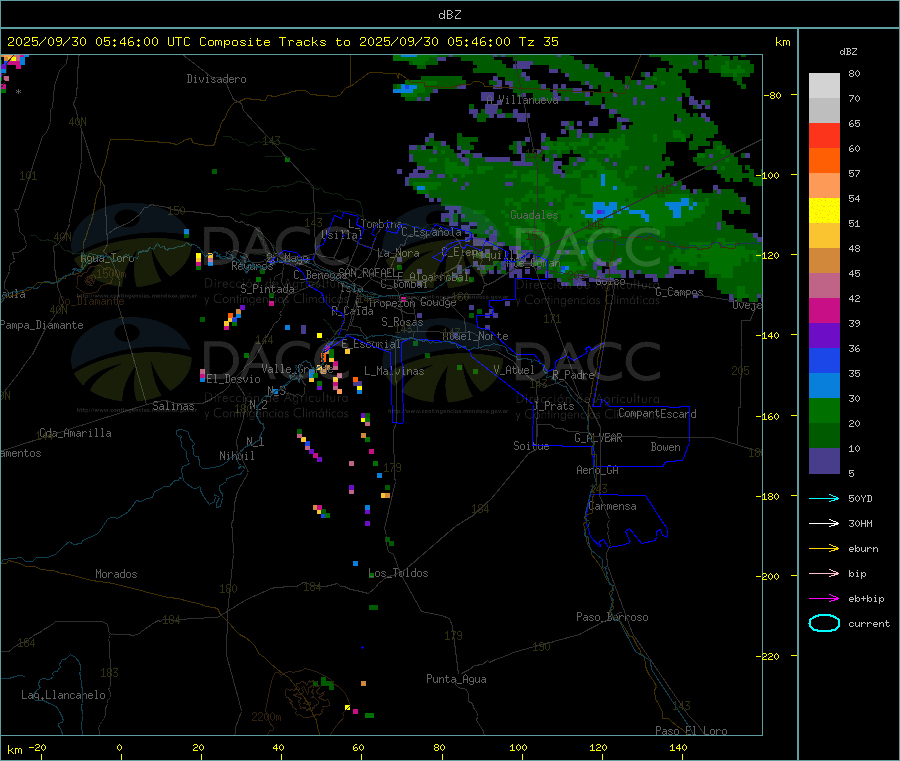Image resolution: width=900 pixels, height=761 pixels.
Task: Click the 'C_Espanola' map label
Action: pyautogui.click(x=431, y=232)
